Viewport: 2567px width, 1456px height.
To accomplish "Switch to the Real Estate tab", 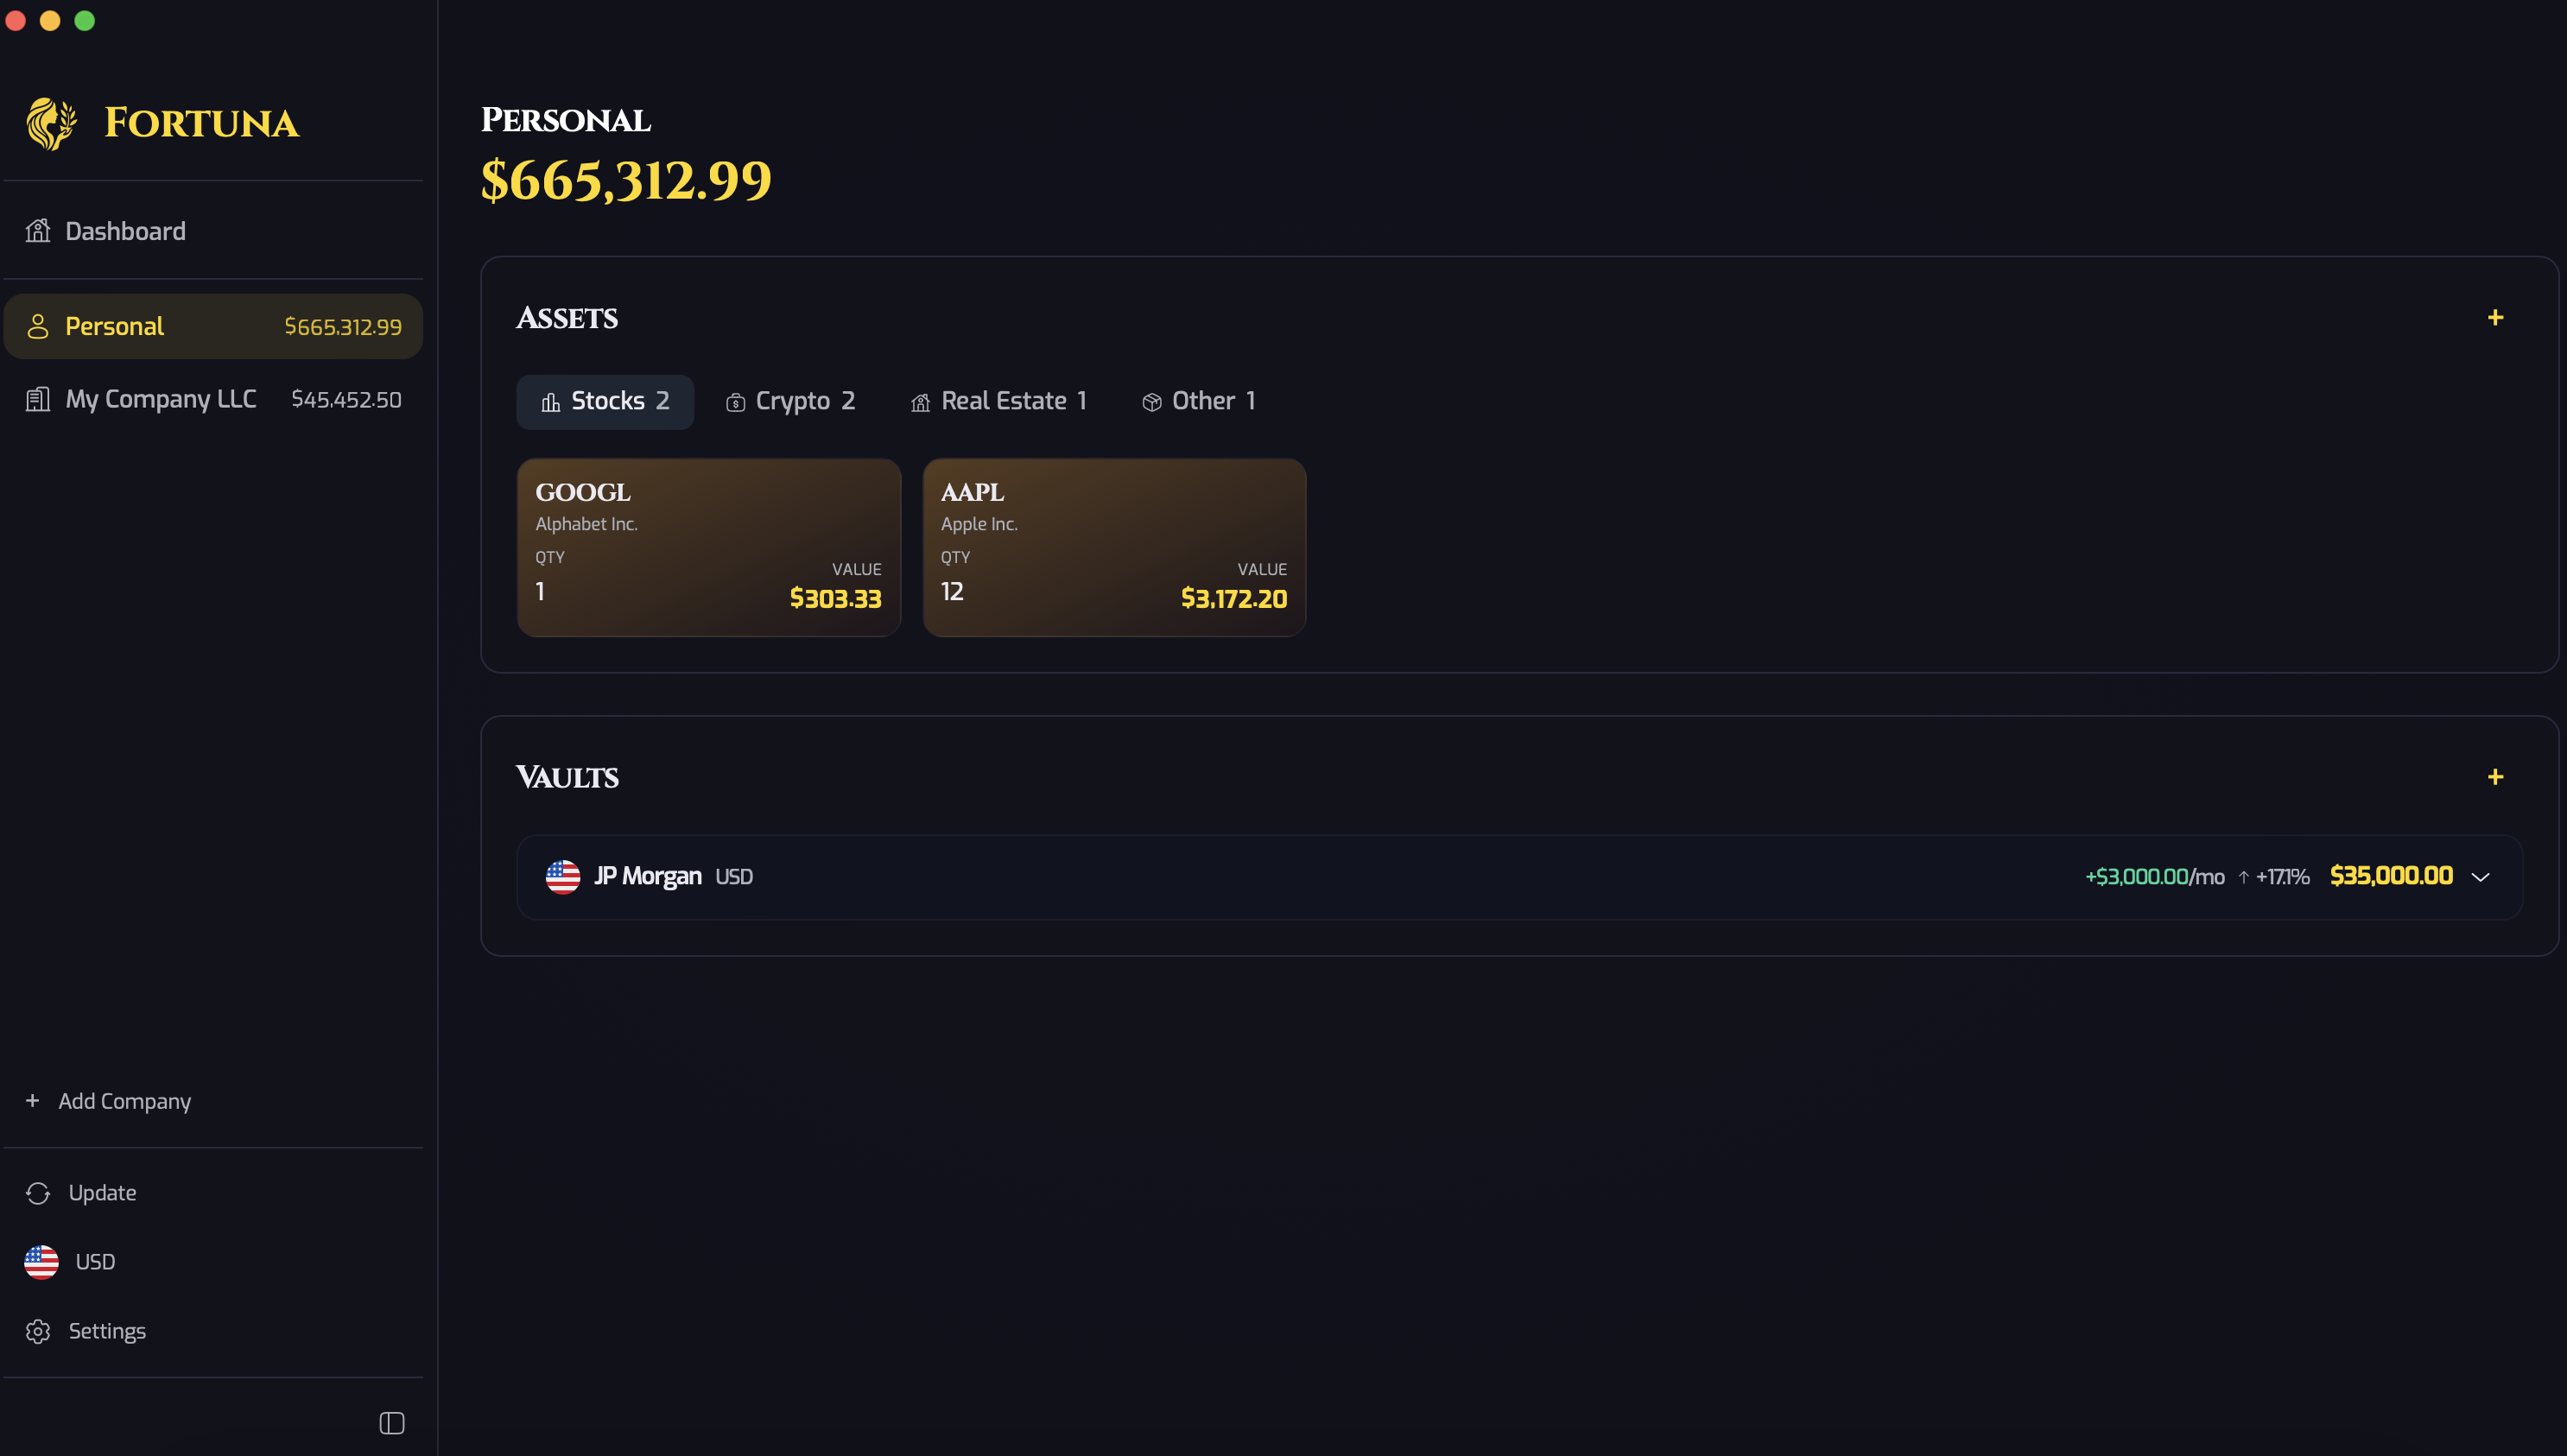I will [x=998, y=402].
